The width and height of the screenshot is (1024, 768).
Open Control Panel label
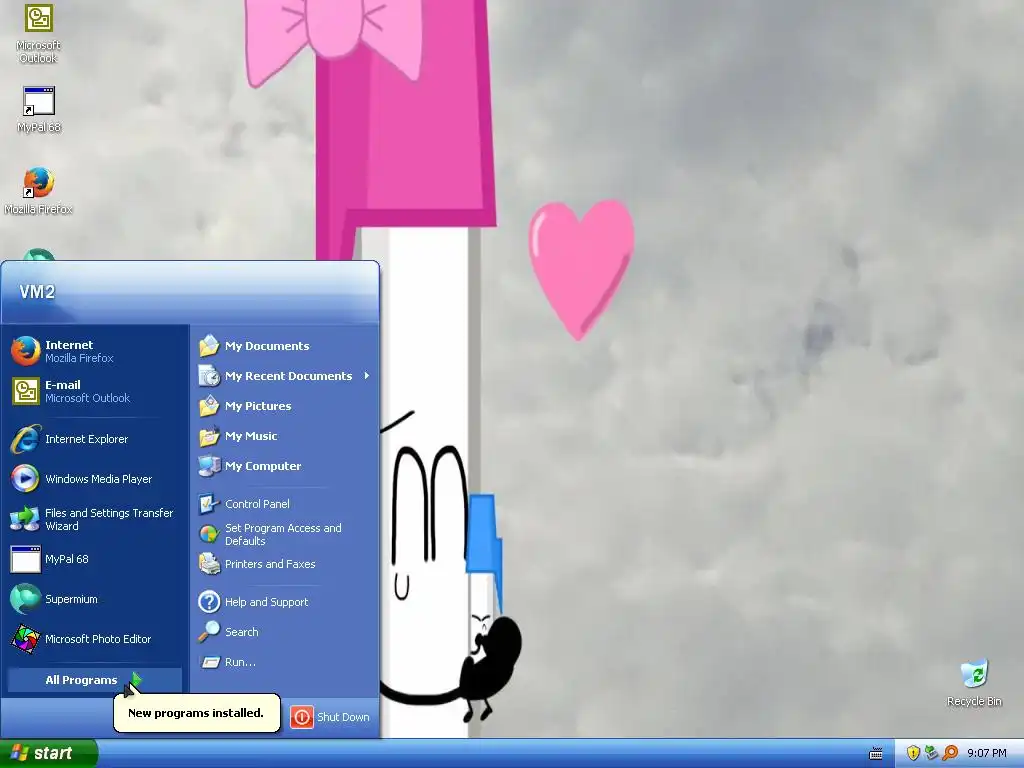[257, 504]
